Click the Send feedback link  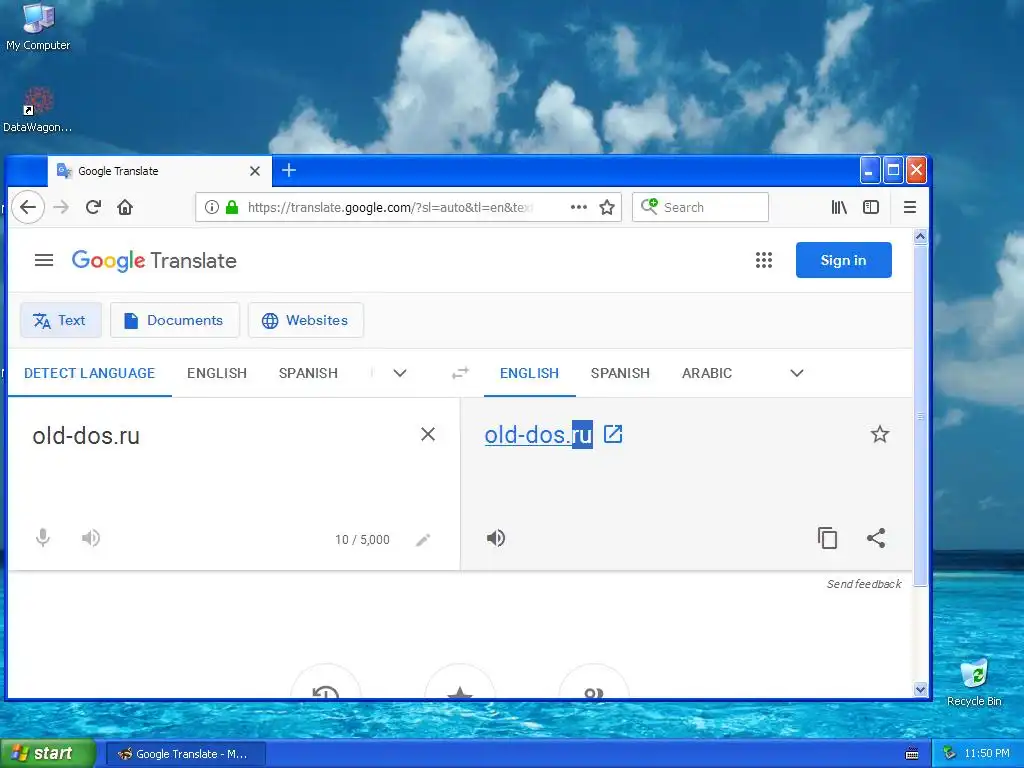pos(863,584)
